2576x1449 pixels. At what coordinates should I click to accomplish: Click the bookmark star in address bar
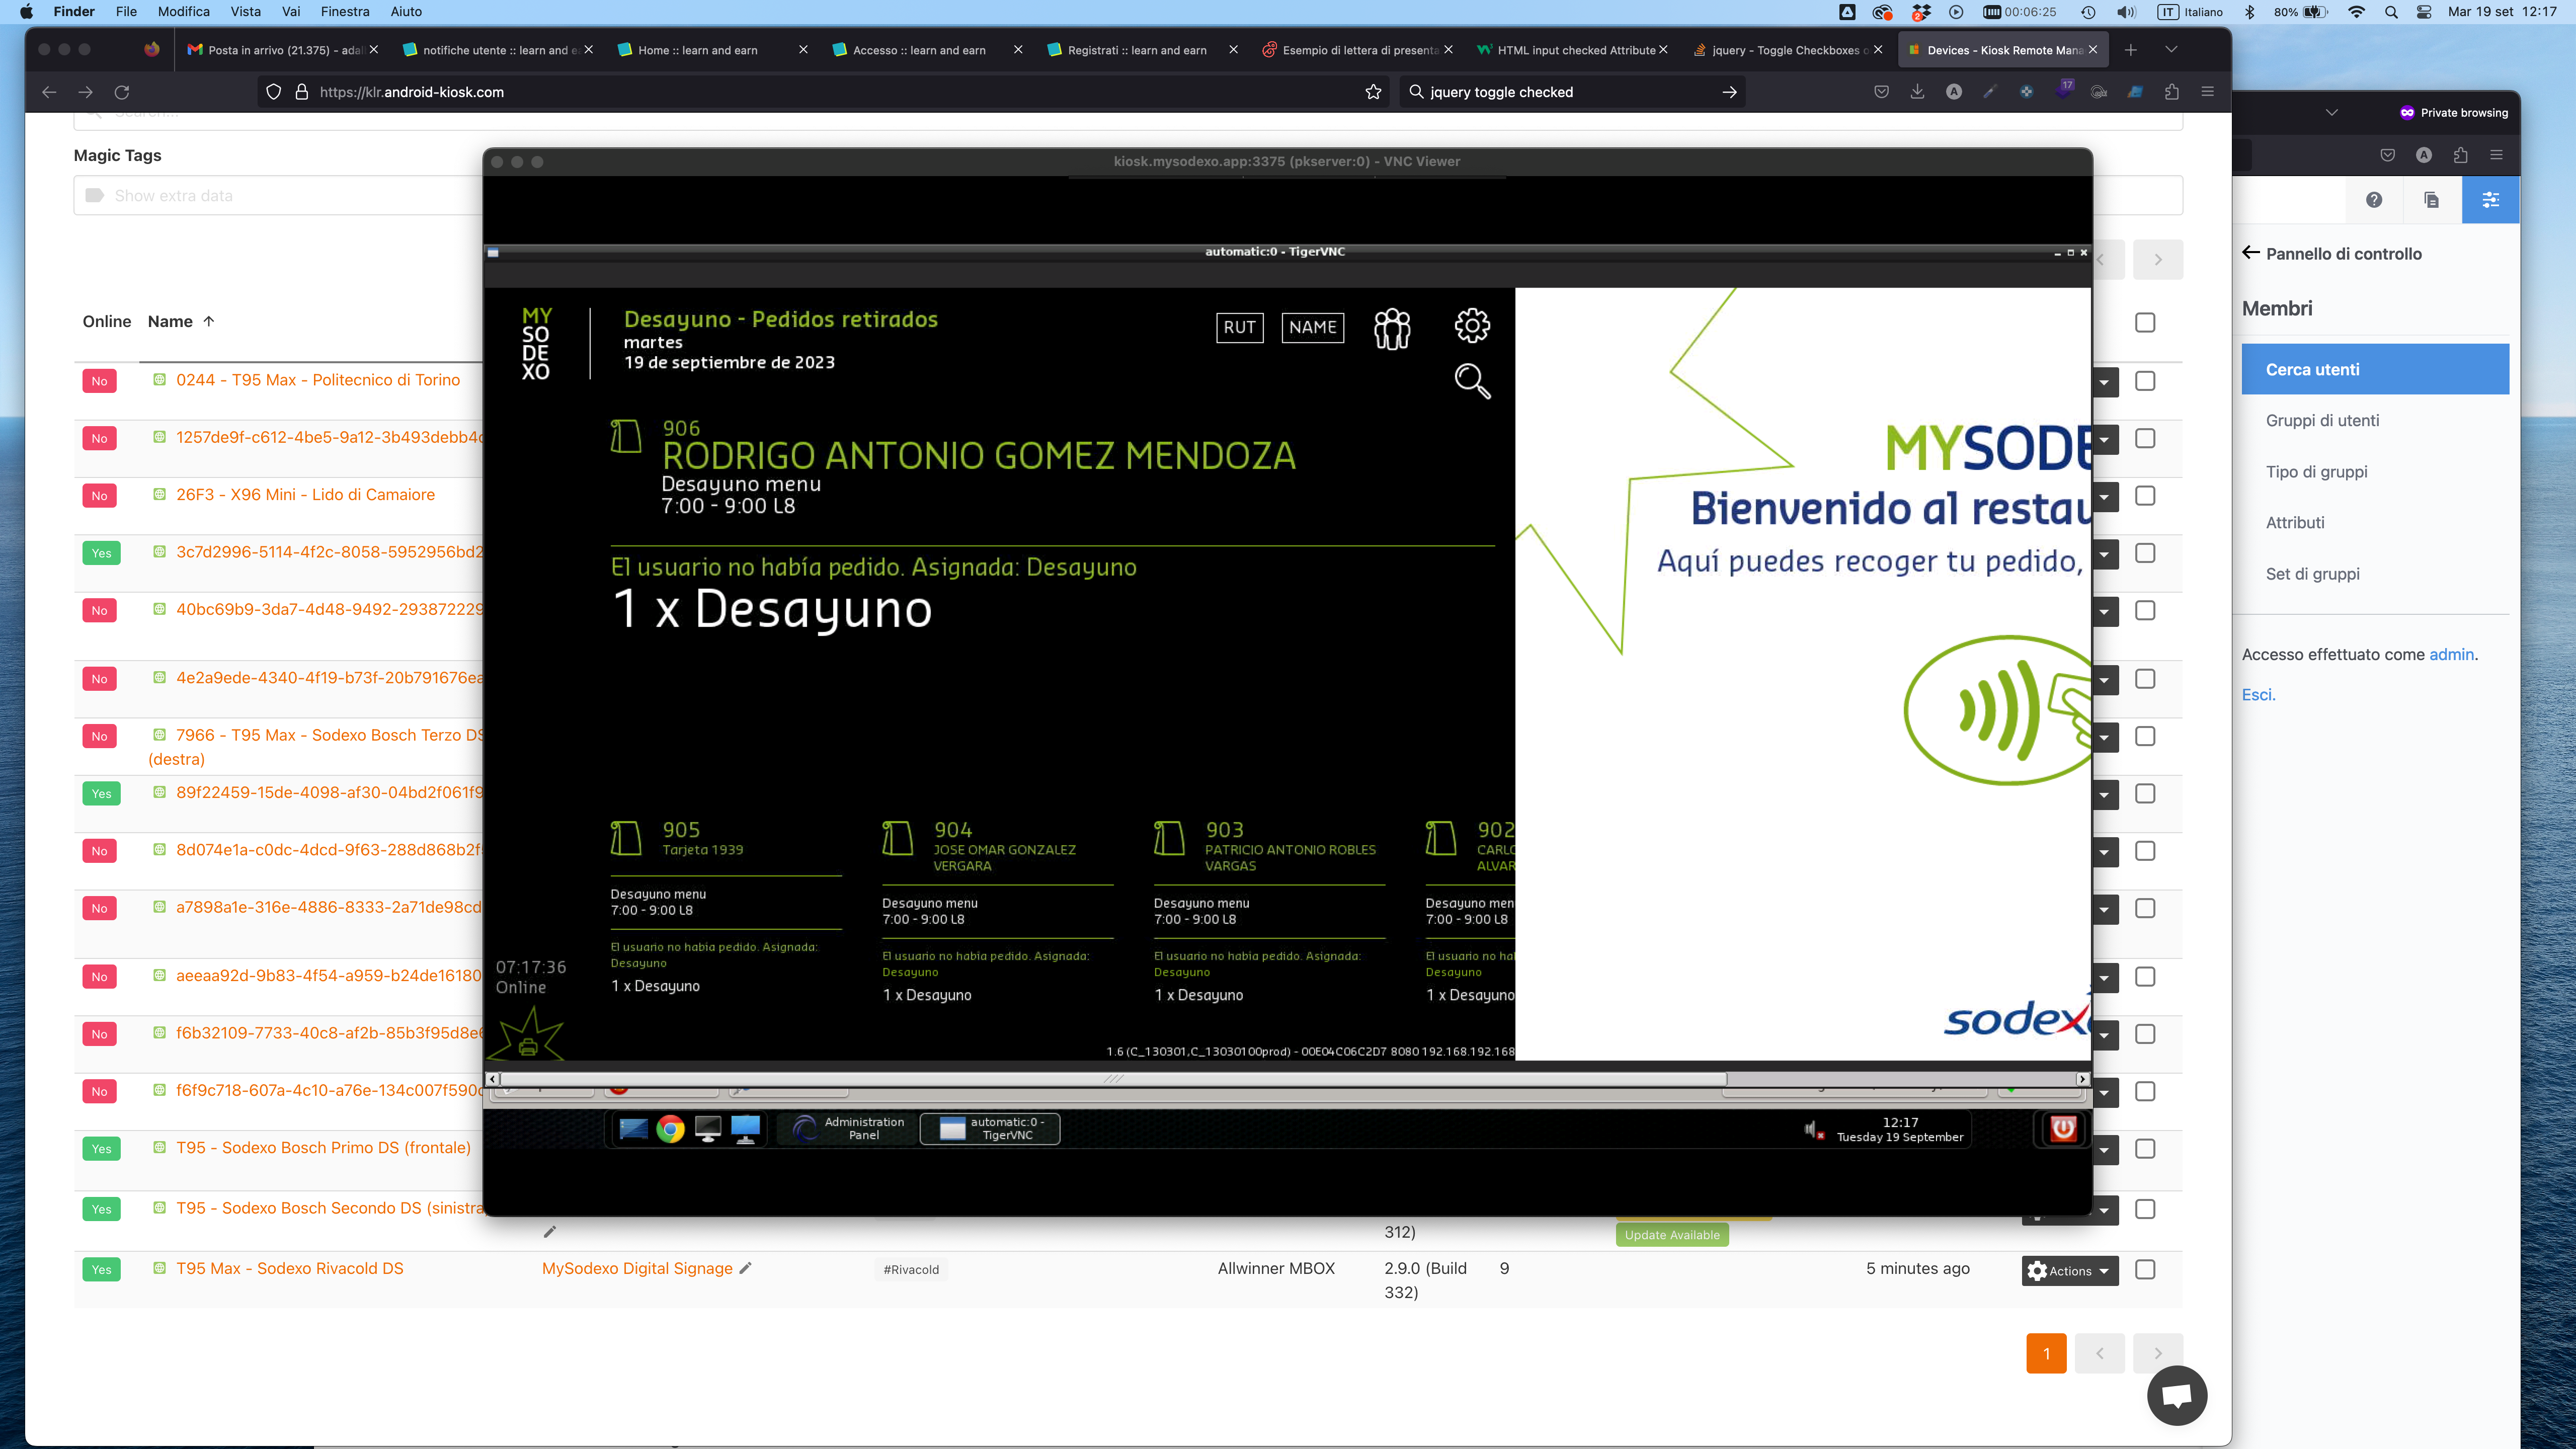[x=1373, y=92]
